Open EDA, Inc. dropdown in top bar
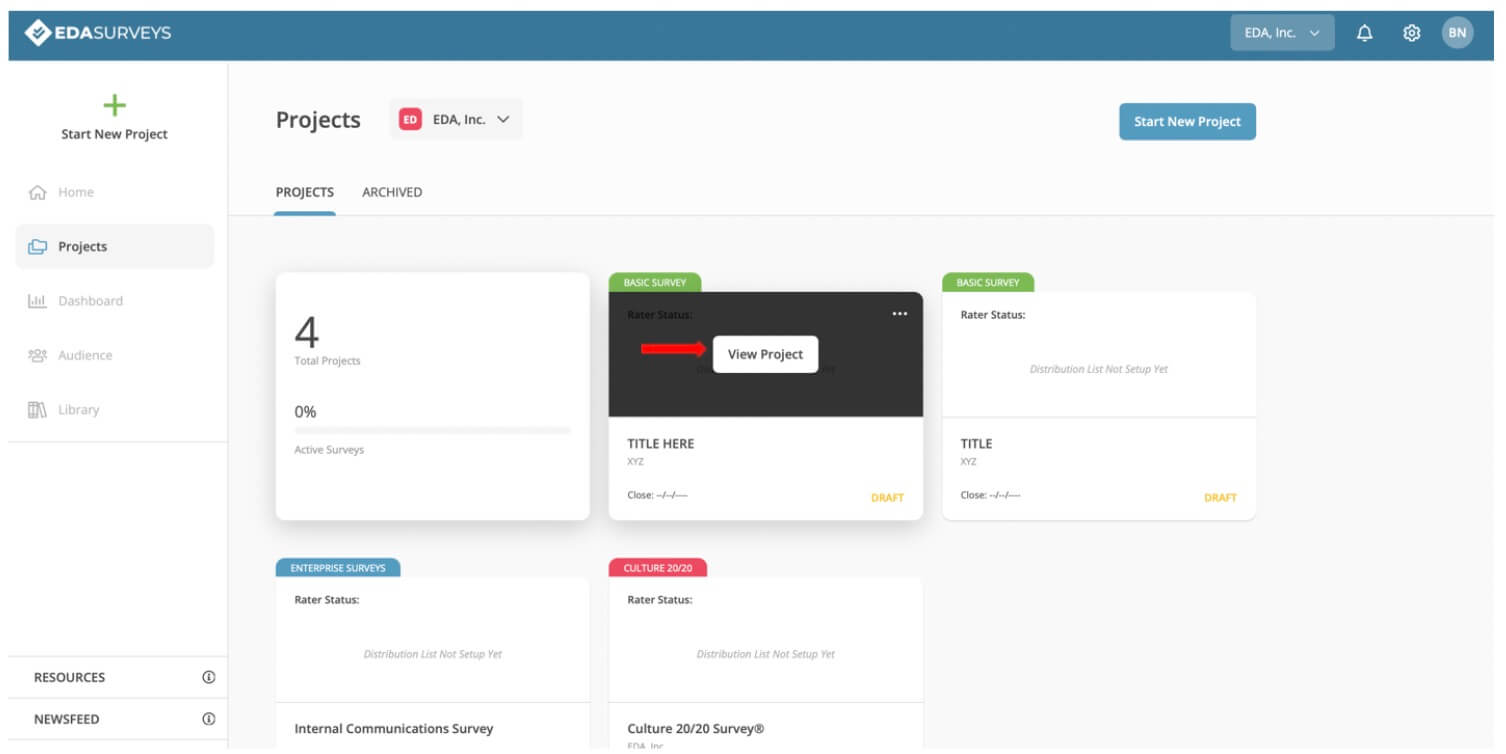Viewport: 1506px width, 754px height. [x=1282, y=33]
